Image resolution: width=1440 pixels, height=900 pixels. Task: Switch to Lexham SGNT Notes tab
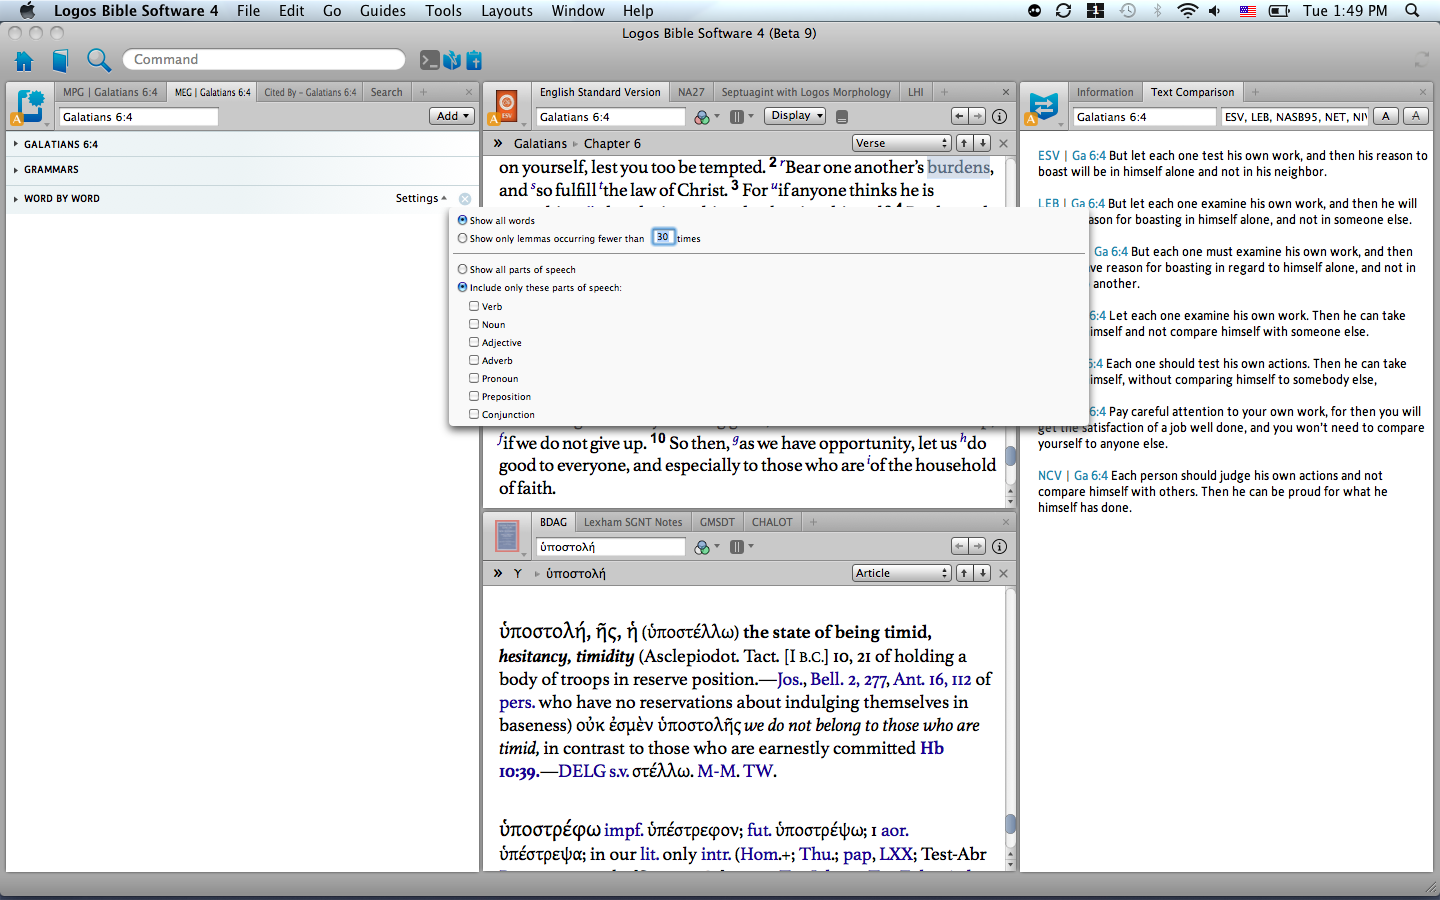click(x=633, y=522)
